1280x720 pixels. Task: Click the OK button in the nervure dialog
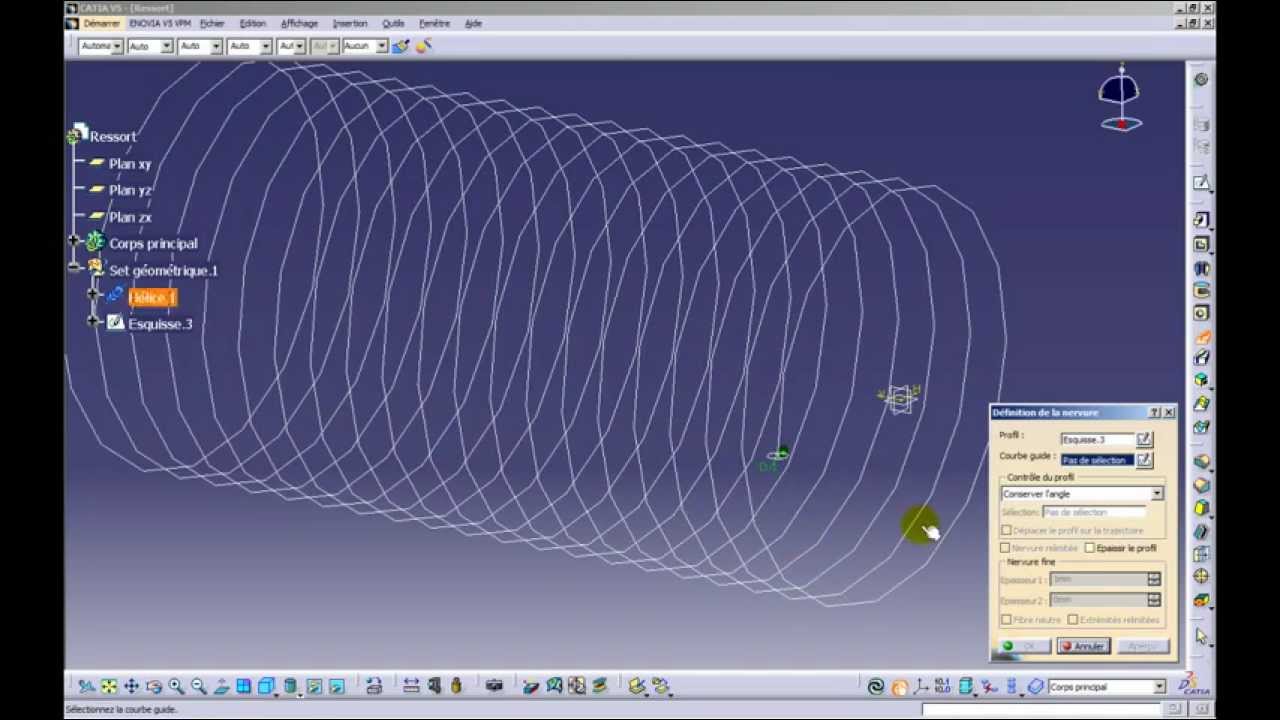pos(1024,646)
